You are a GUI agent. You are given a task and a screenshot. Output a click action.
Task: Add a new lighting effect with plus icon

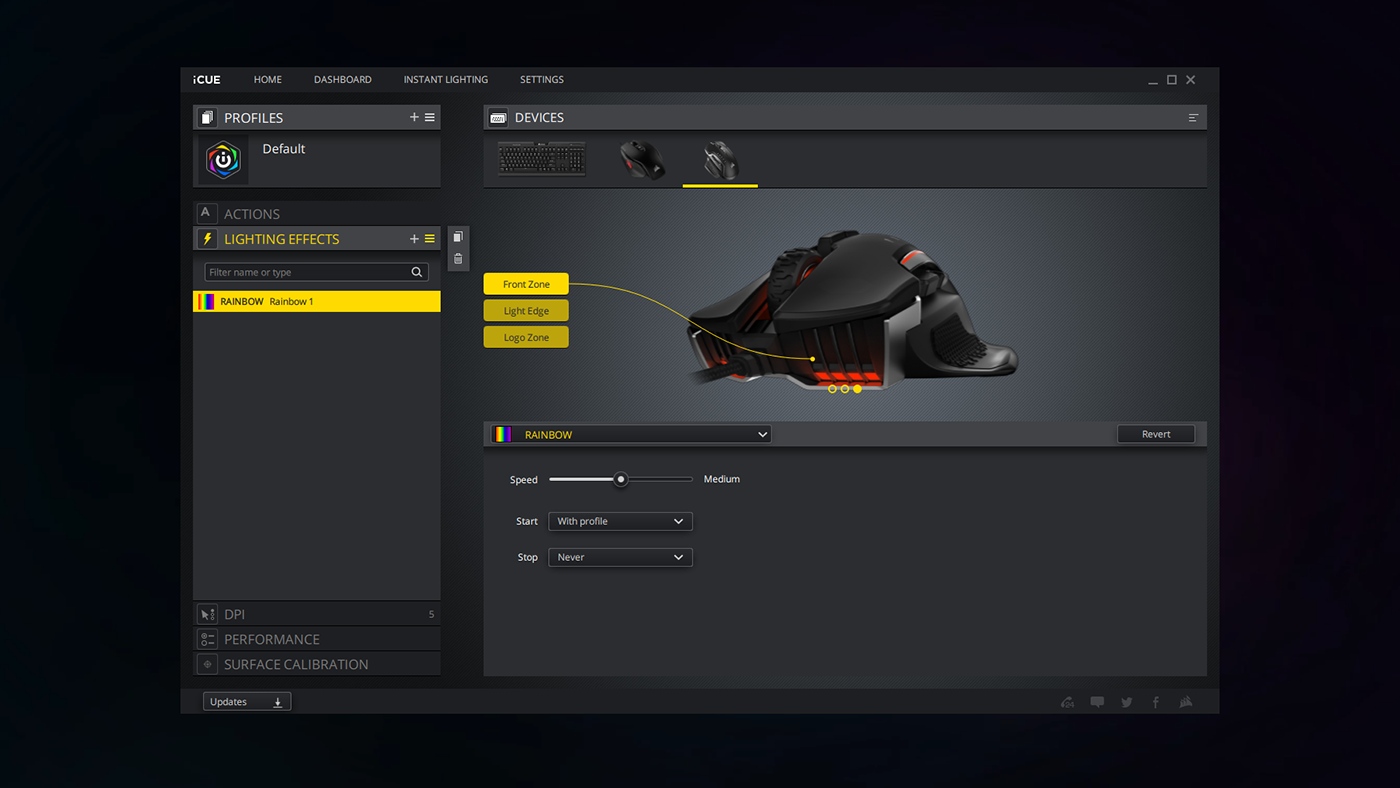[x=414, y=239]
